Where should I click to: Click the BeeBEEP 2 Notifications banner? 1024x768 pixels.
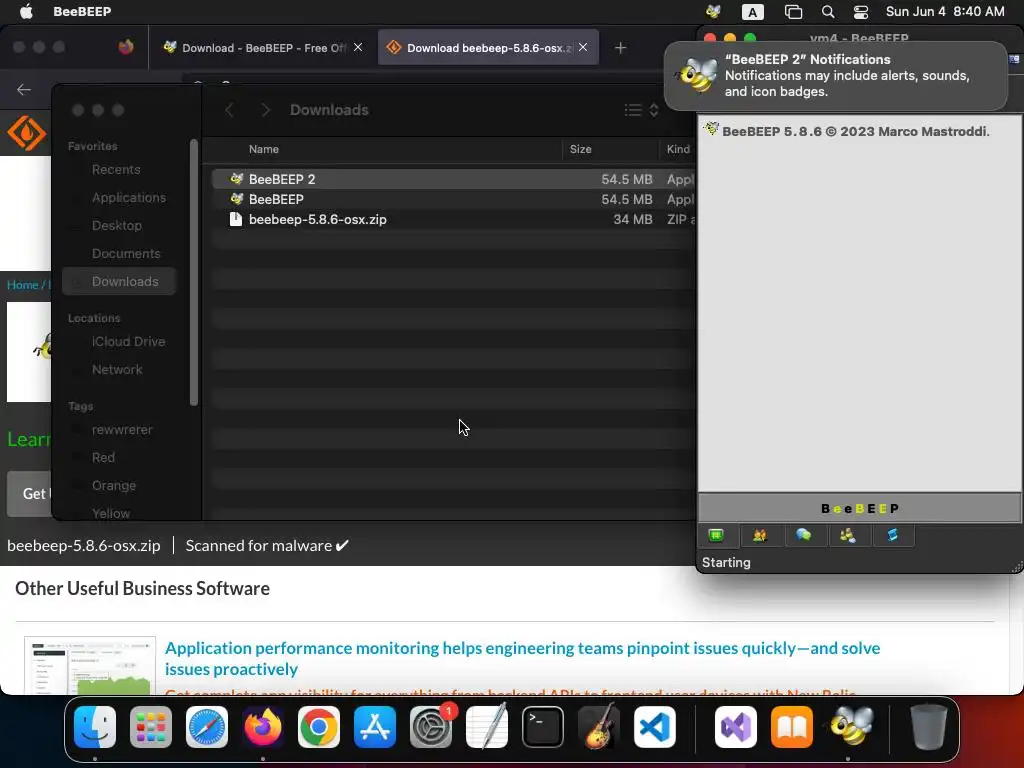[835, 76]
